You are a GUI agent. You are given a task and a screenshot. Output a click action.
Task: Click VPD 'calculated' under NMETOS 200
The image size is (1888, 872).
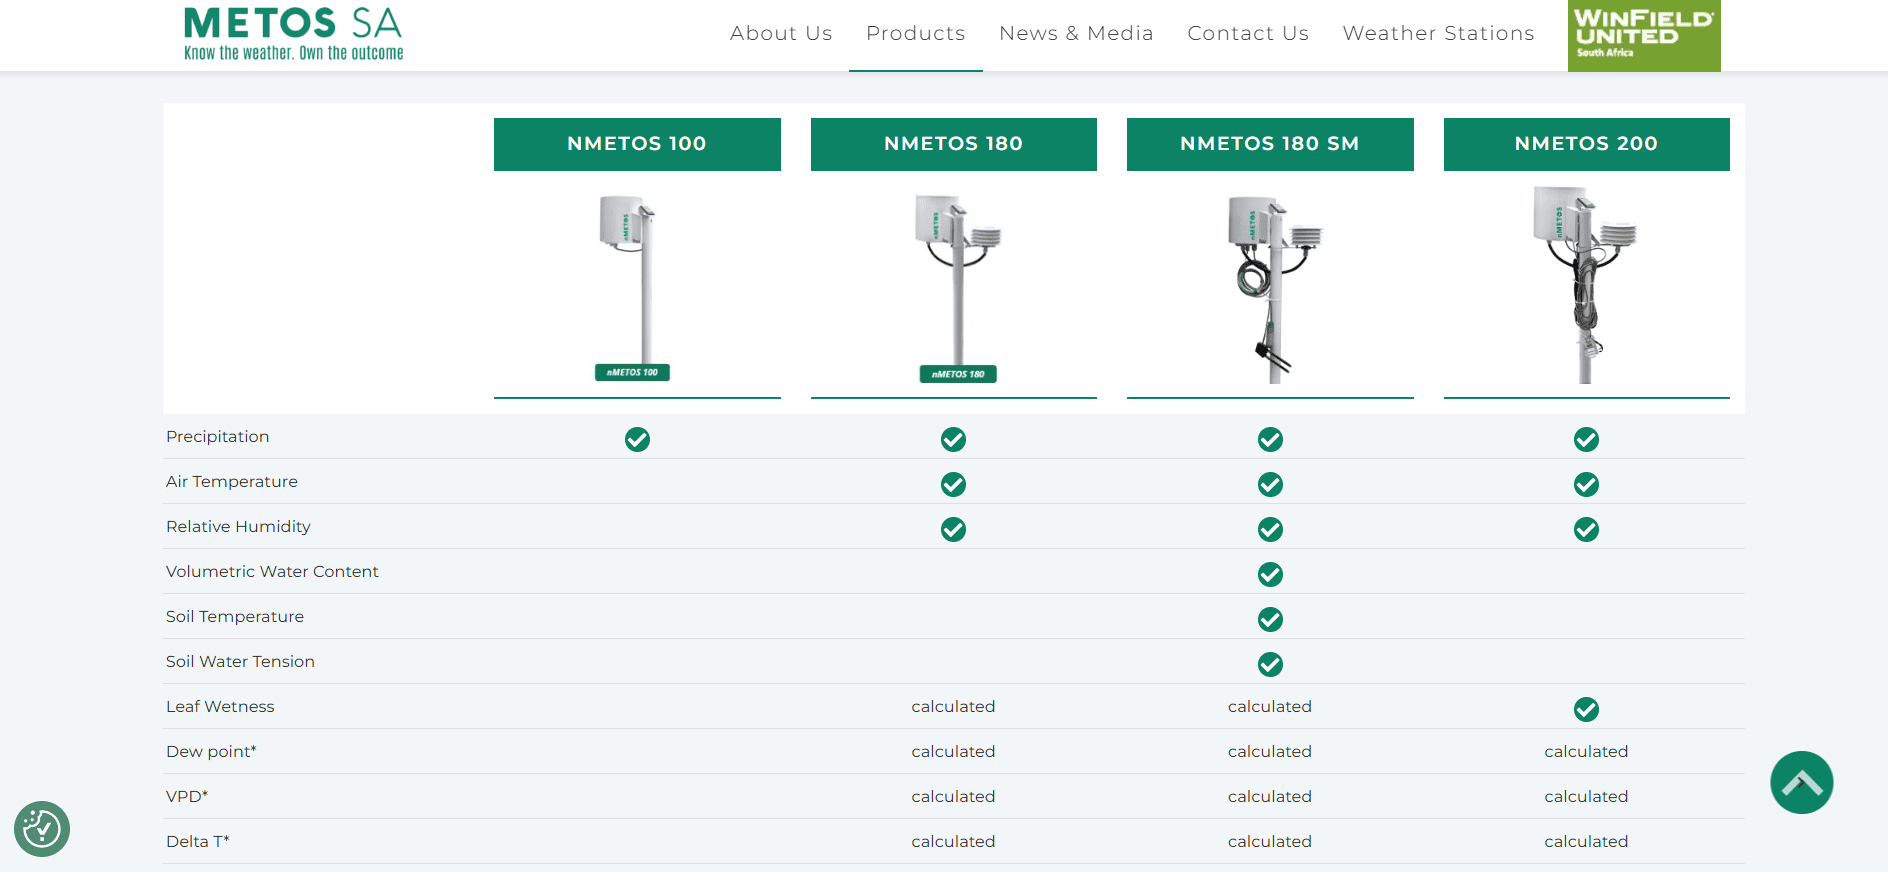coord(1586,796)
